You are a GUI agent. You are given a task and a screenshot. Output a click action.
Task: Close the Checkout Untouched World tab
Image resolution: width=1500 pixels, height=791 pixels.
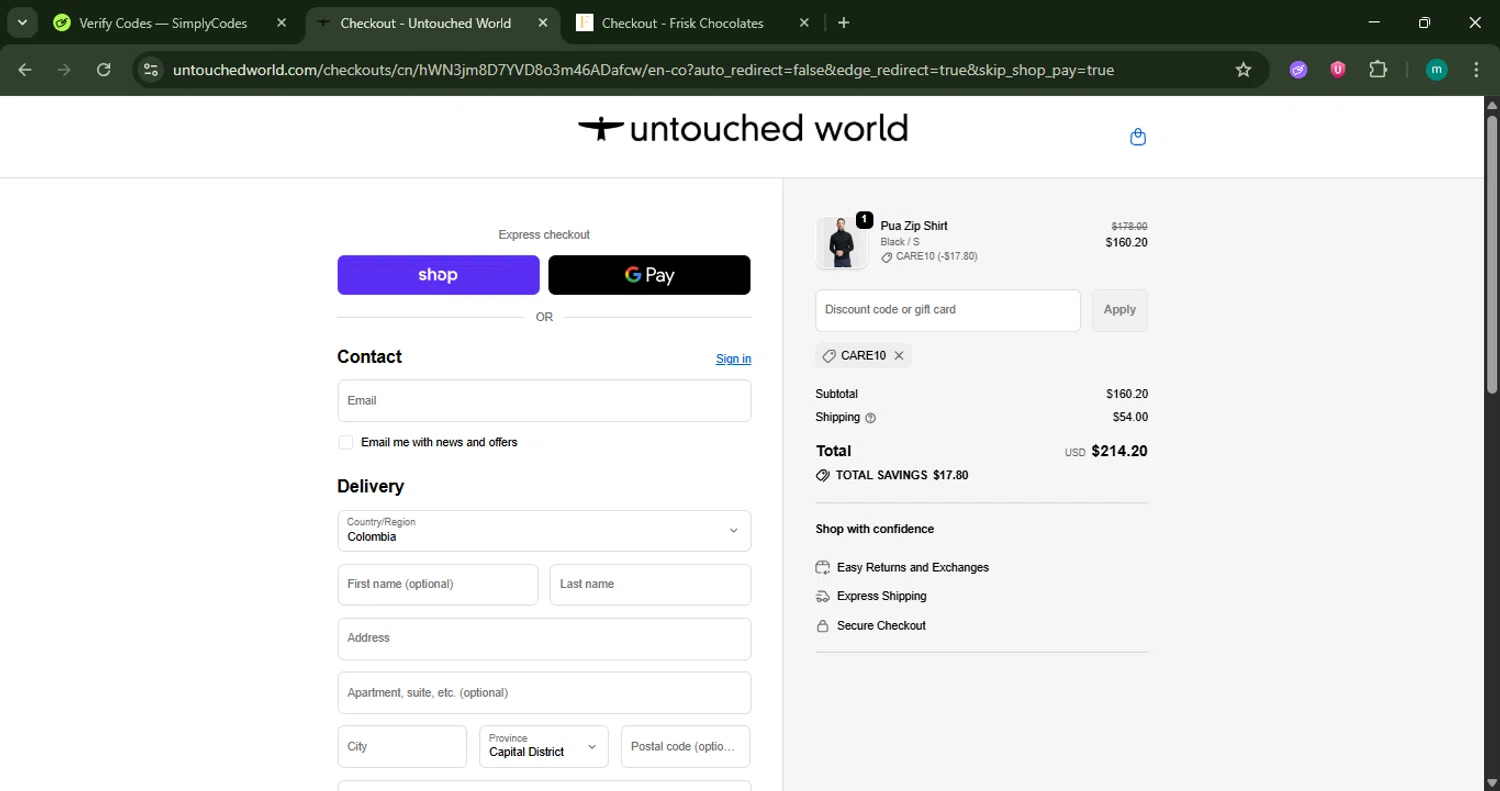(x=543, y=23)
